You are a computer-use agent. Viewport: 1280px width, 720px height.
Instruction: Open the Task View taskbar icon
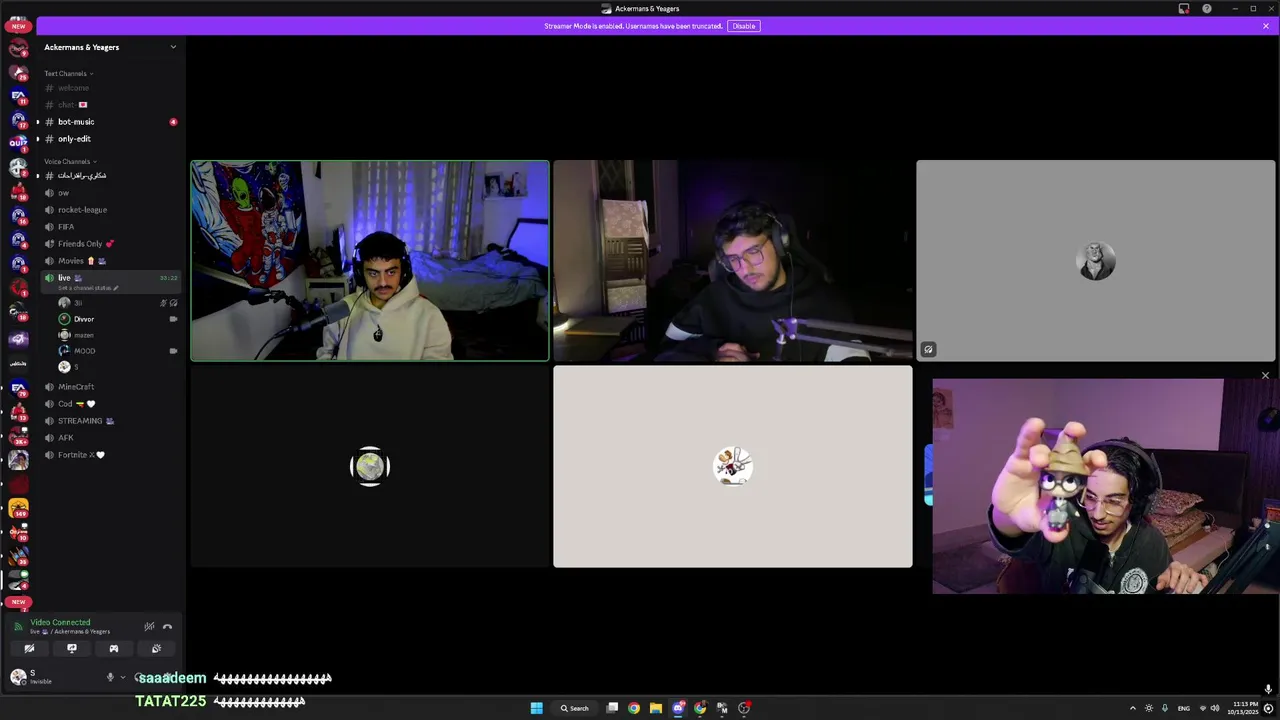click(x=612, y=708)
